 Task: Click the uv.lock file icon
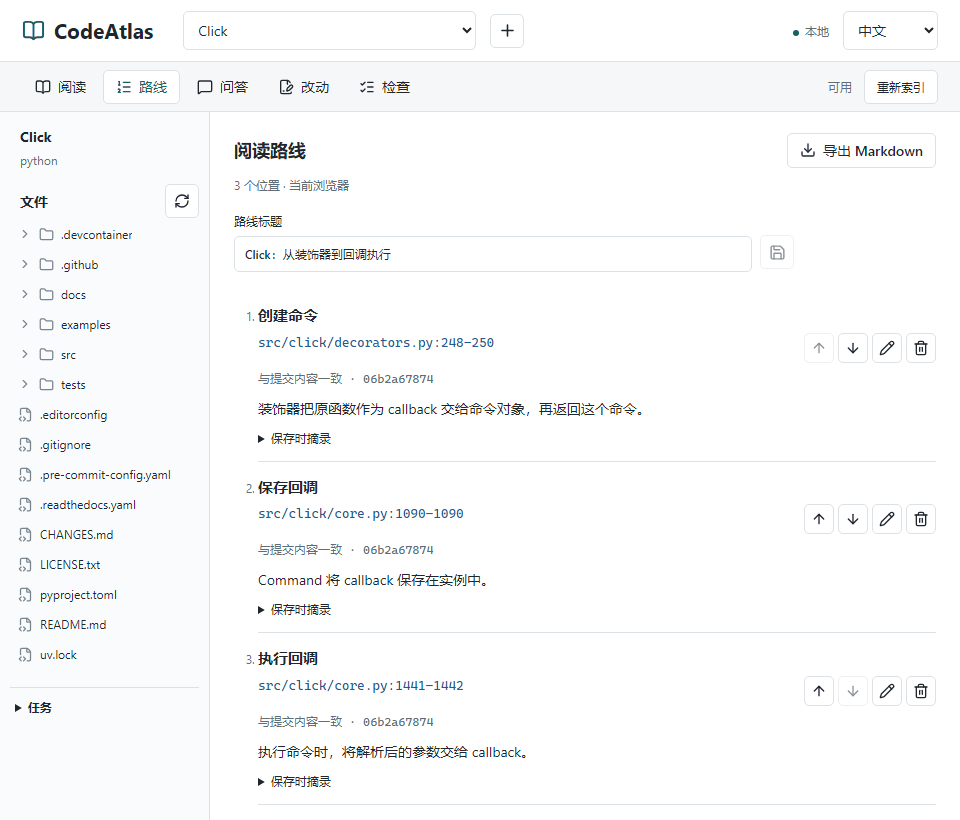25,655
